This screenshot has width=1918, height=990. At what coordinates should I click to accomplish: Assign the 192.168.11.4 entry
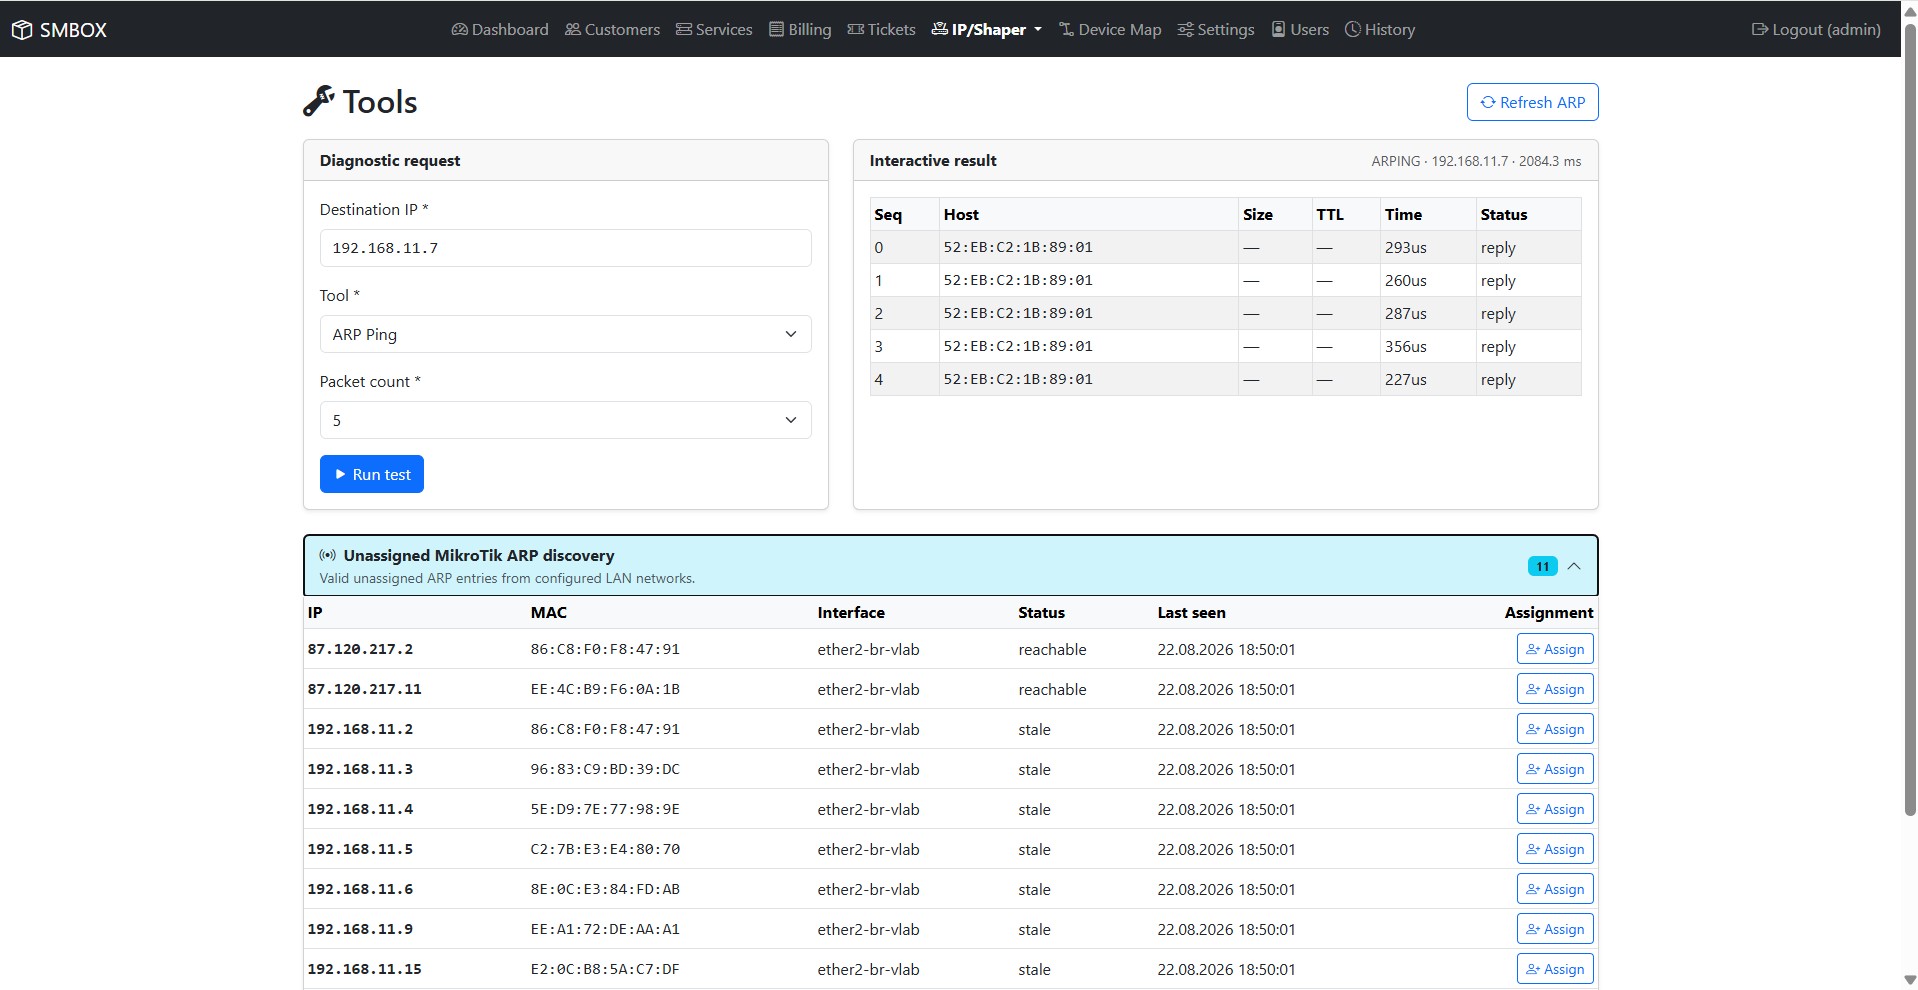1555,809
